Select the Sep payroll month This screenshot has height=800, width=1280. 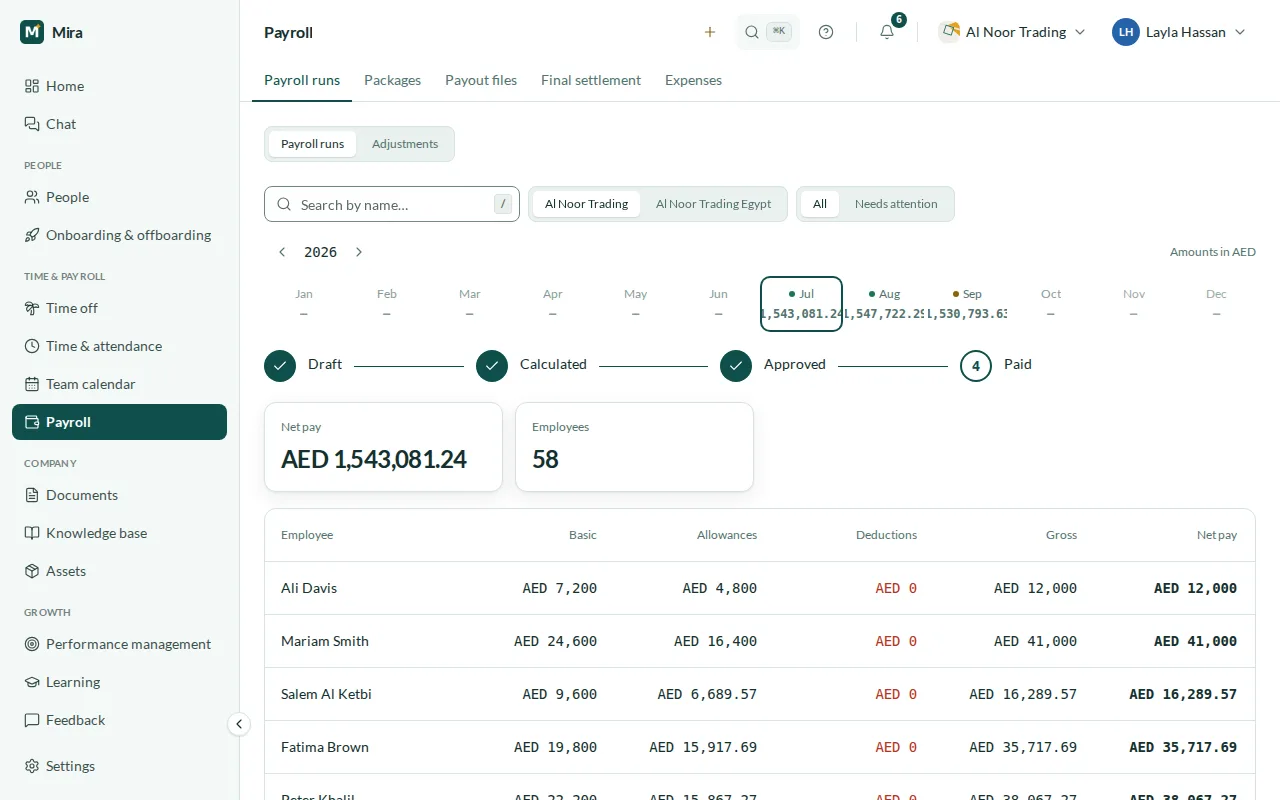coord(968,303)
